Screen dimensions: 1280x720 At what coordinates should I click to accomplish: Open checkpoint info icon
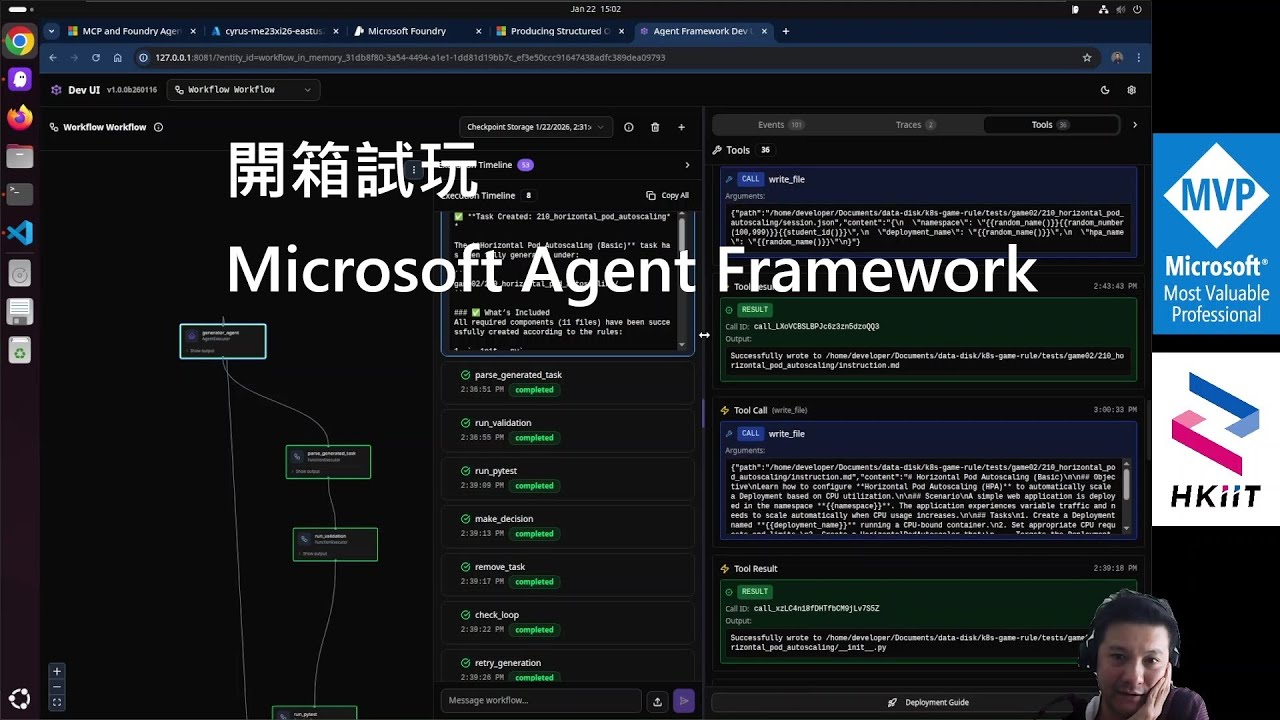coord(628,127)
